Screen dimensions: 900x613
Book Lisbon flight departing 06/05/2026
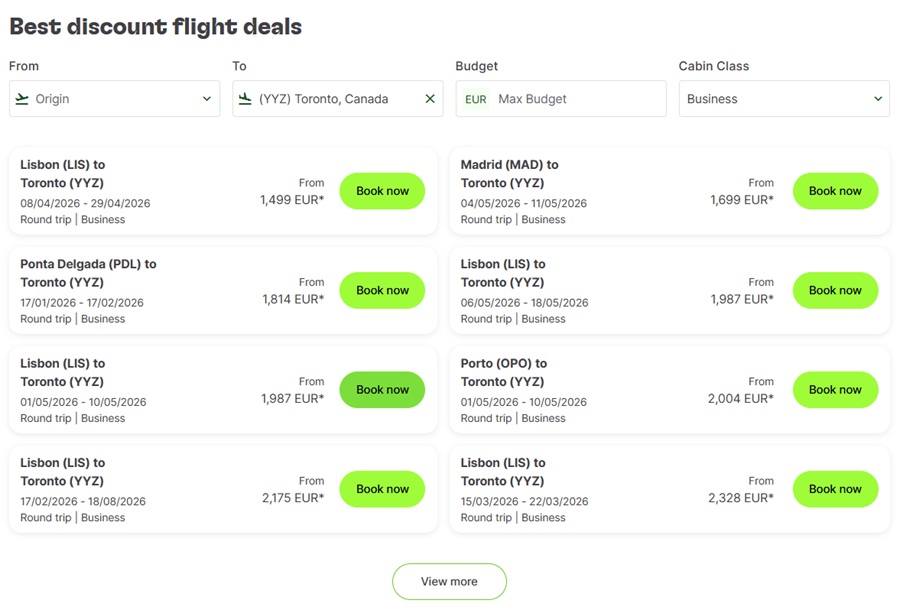835,290
